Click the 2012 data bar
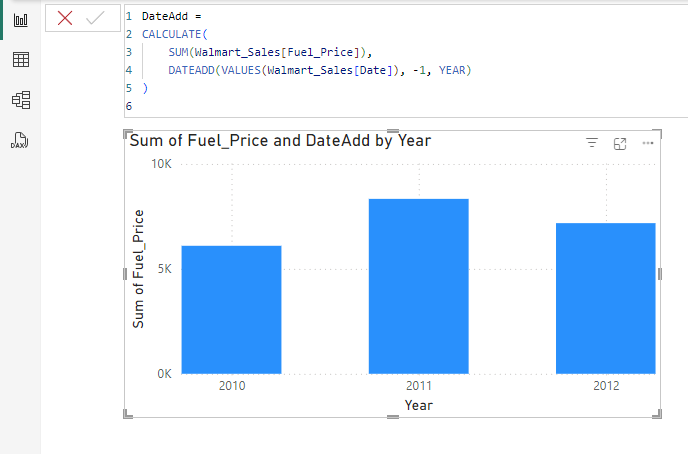Screen dimensions: 688x454 (605, 298)
